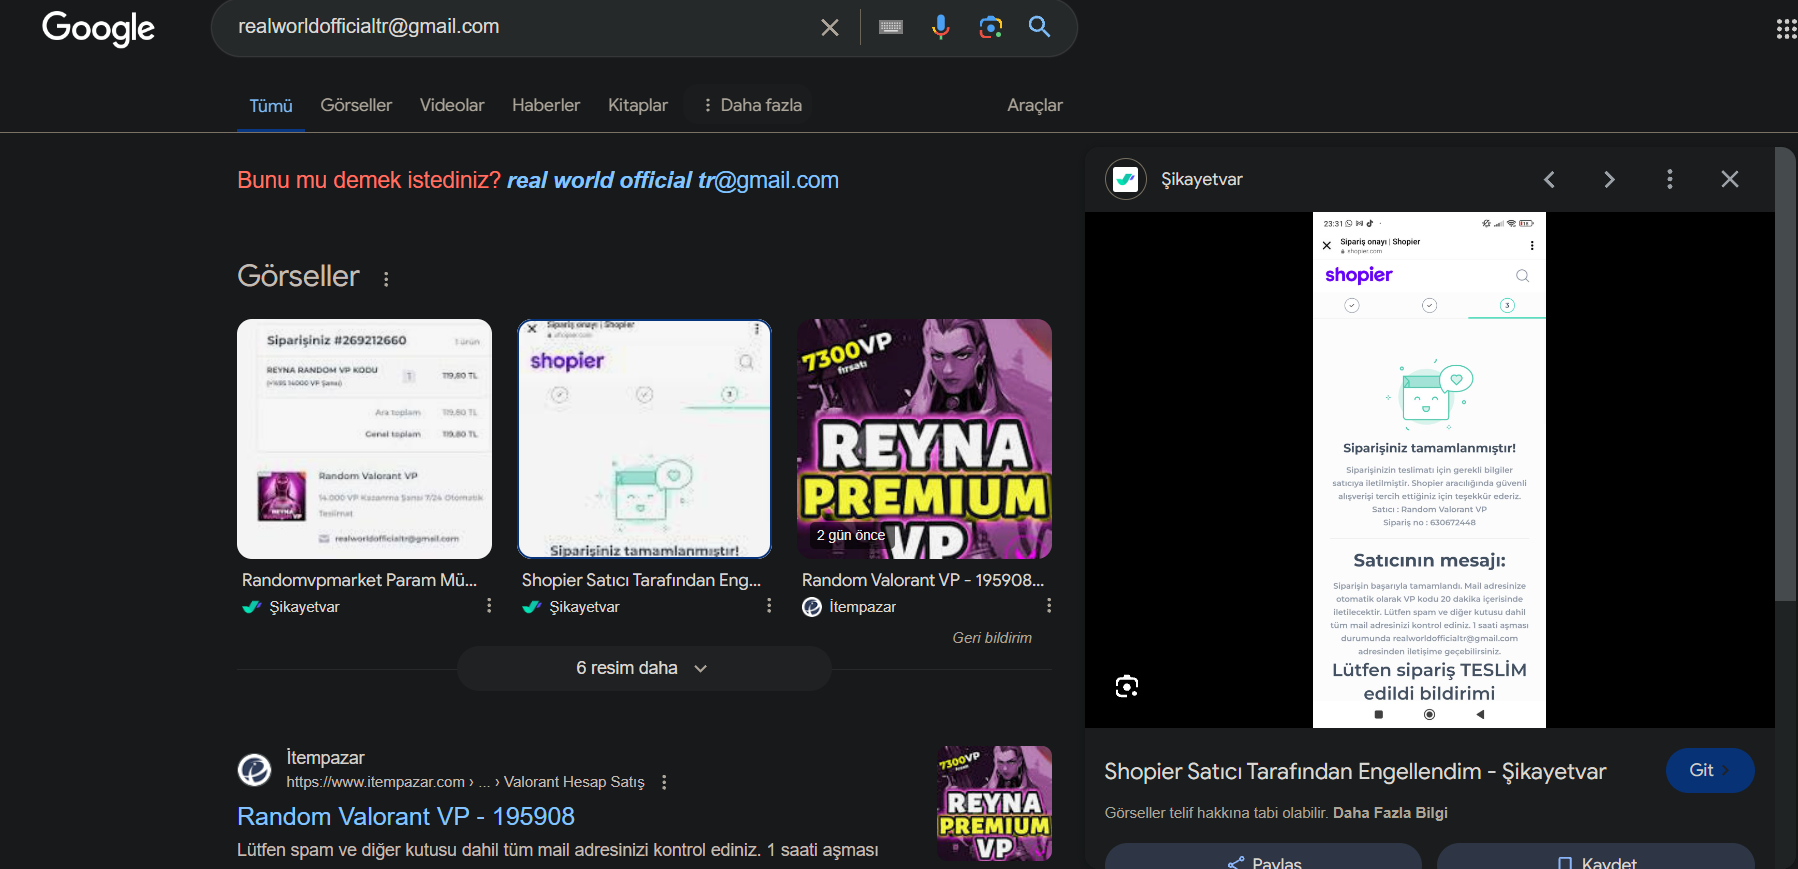Open the Shopier Satıcı Tarafından Eng... image title

point(641,580)
